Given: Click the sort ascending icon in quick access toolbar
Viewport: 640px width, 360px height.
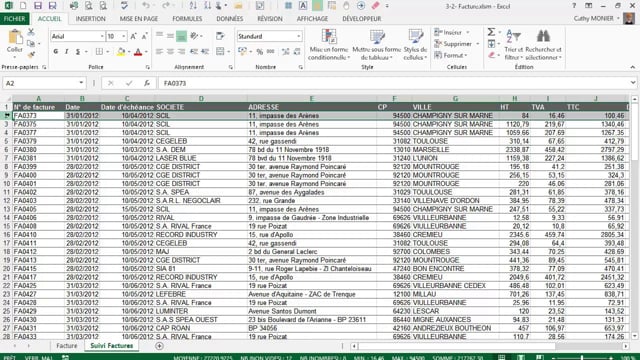Looking at the screenshot, I should [193, 6].
